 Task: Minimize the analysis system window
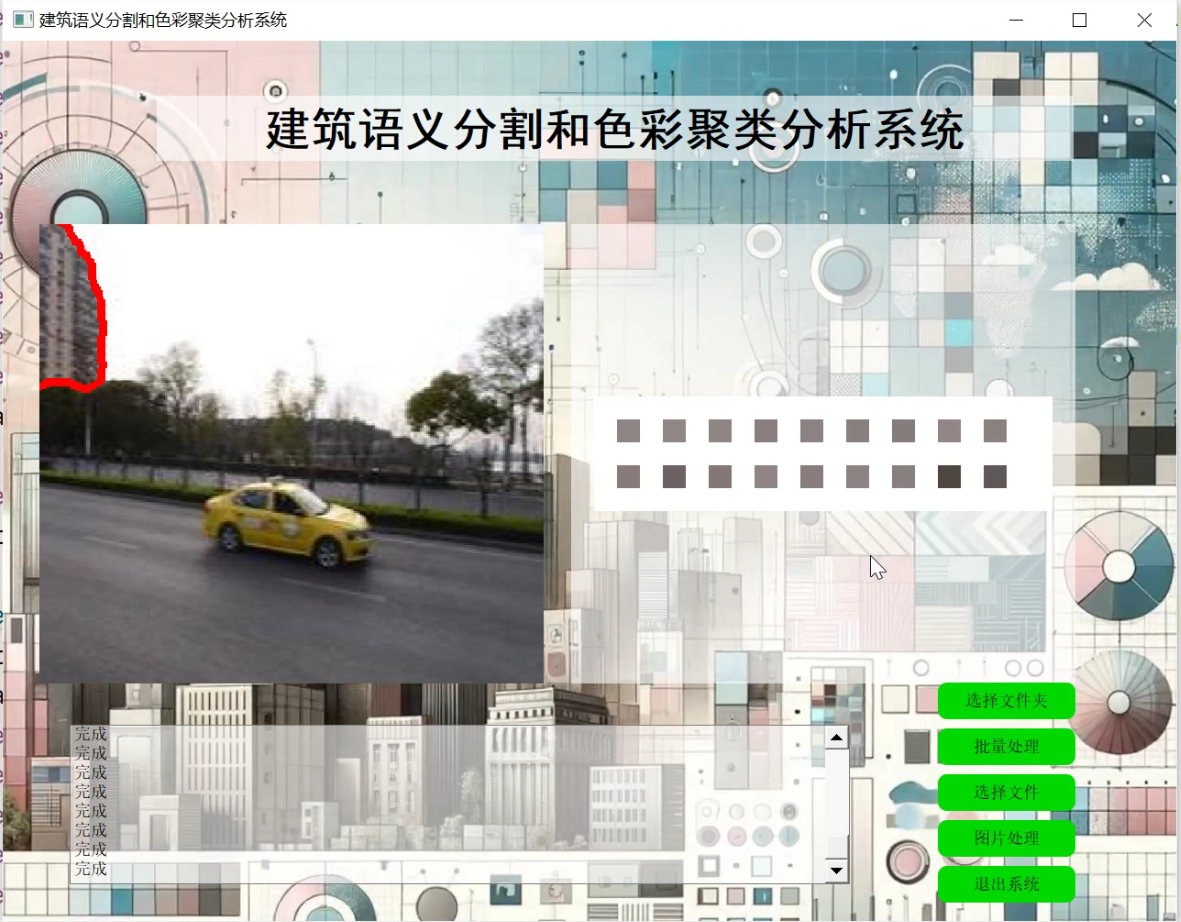[x=1016, y=20]
